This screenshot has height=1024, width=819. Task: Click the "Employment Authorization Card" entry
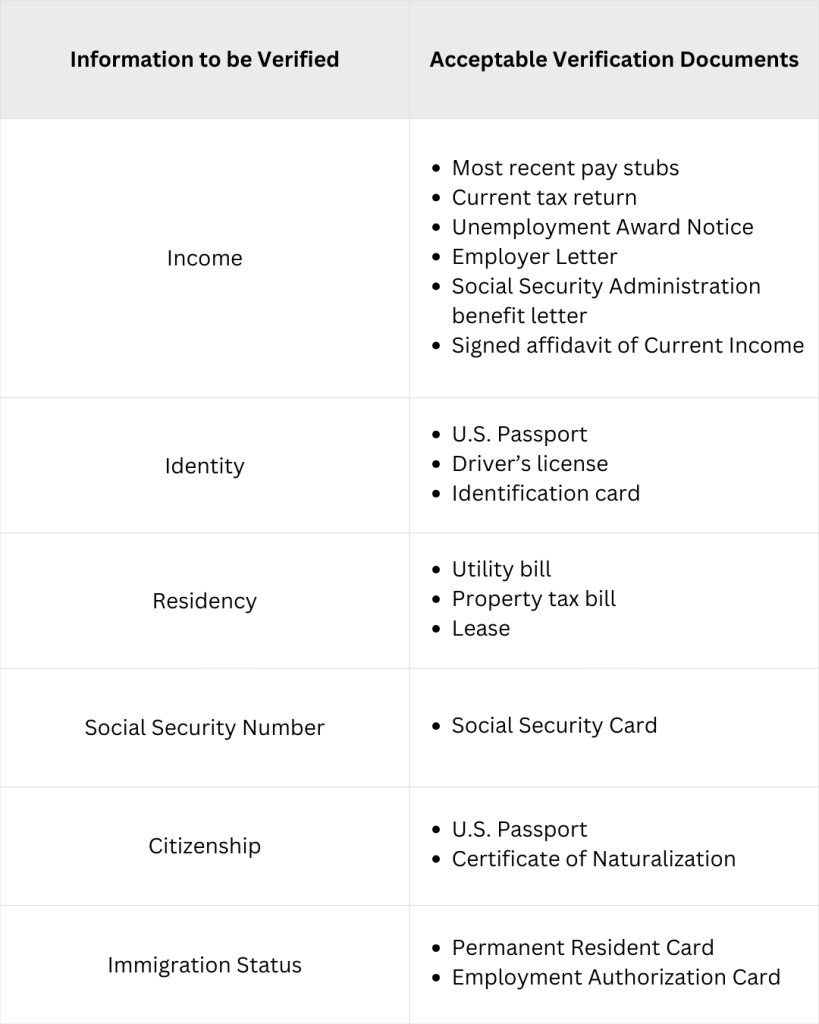pyautogui.click(x=615, y=977)
